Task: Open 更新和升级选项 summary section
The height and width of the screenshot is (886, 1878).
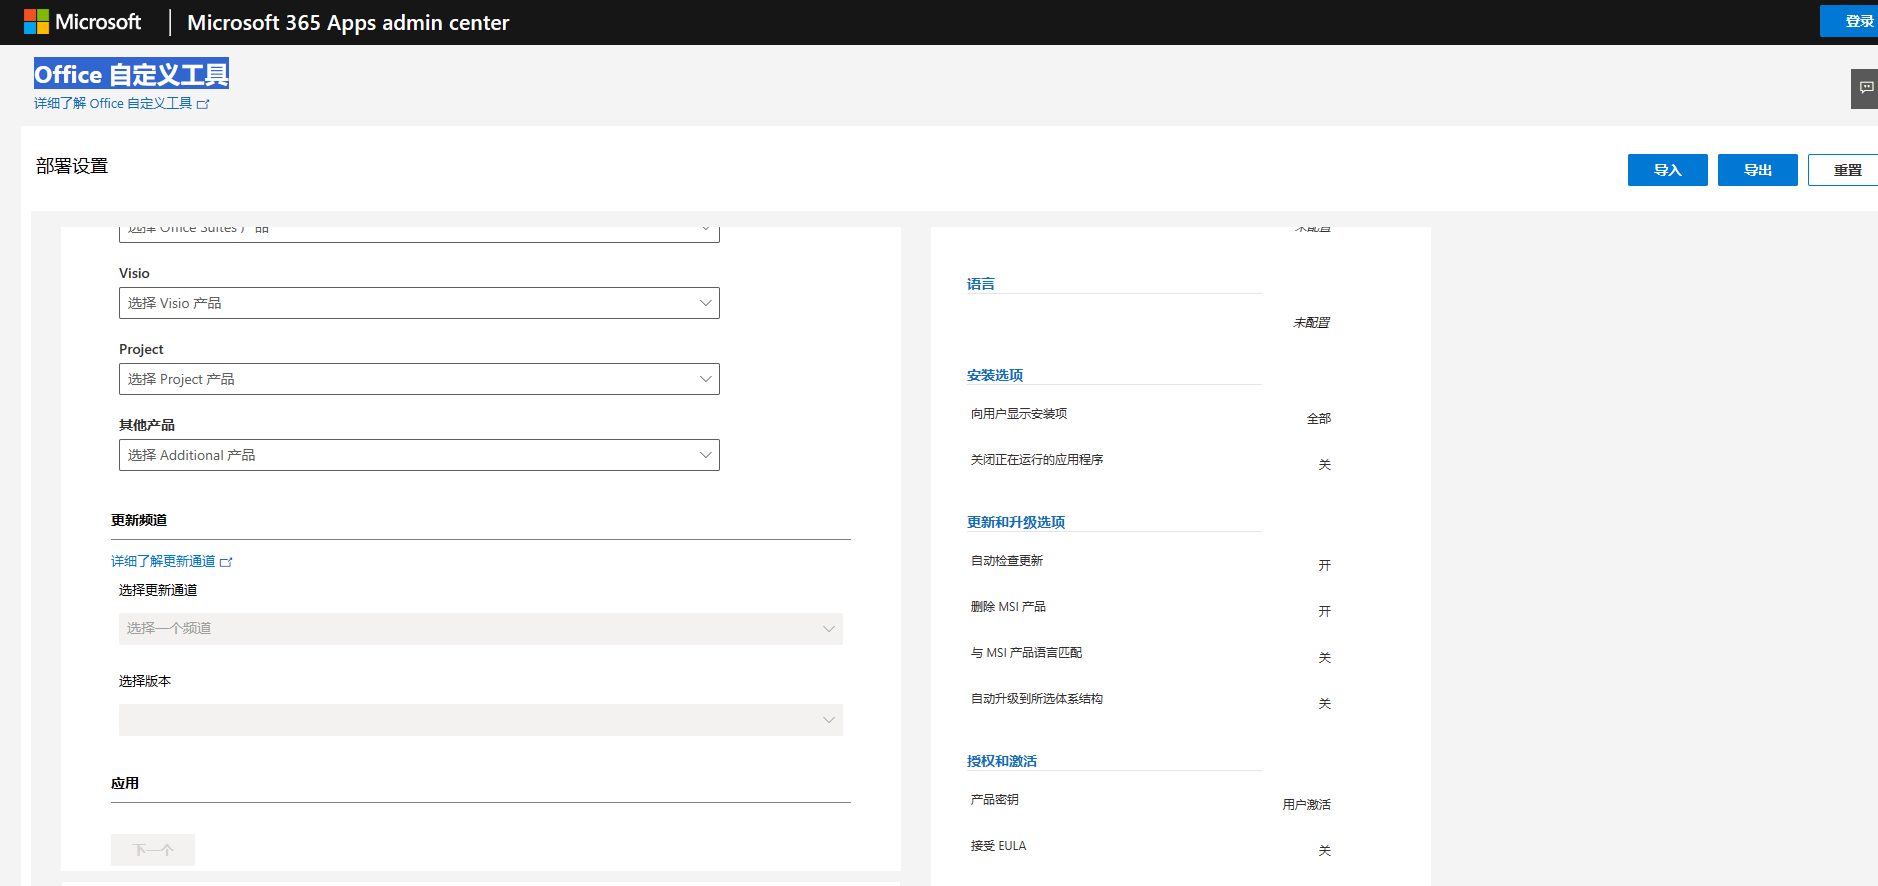Action: (x=1016, y=522)
